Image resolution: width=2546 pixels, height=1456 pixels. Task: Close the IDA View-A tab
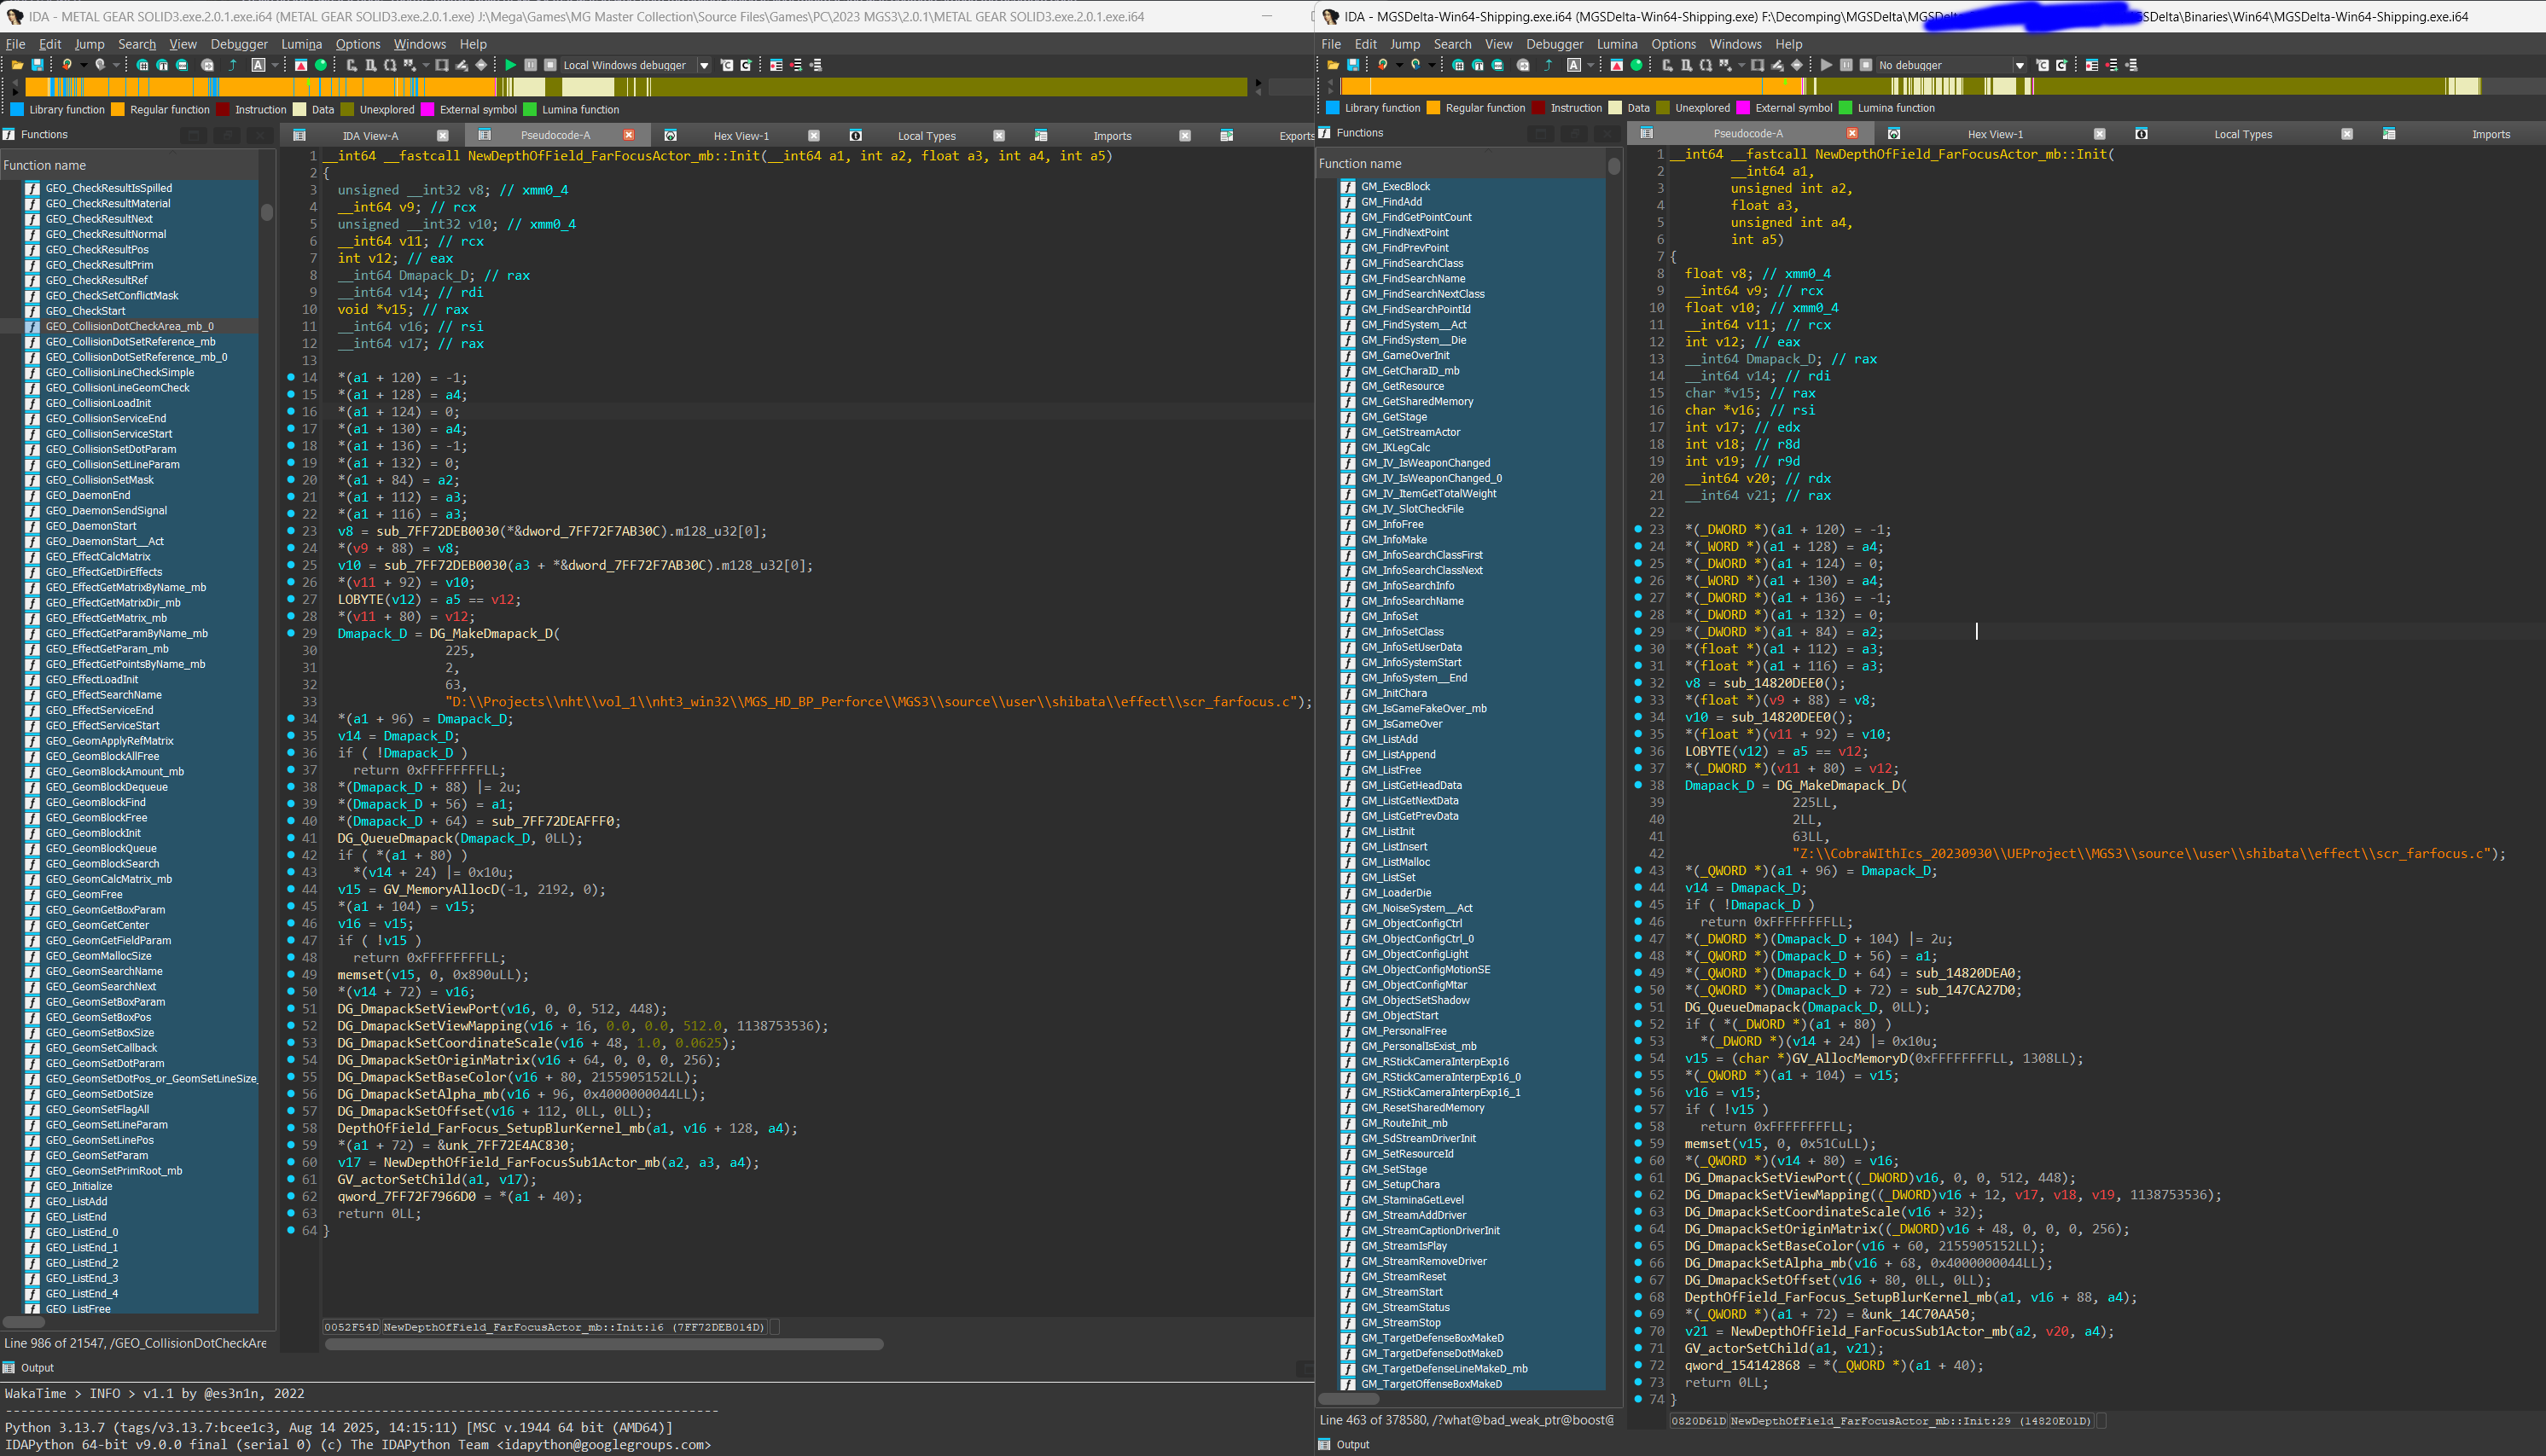coord(443,136)
